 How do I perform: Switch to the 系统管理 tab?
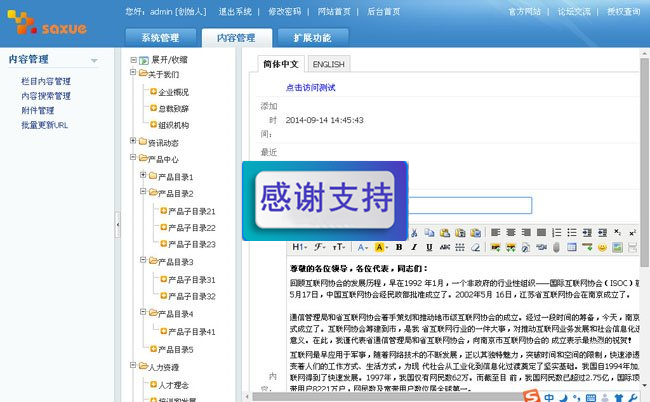tap(160, 38)
